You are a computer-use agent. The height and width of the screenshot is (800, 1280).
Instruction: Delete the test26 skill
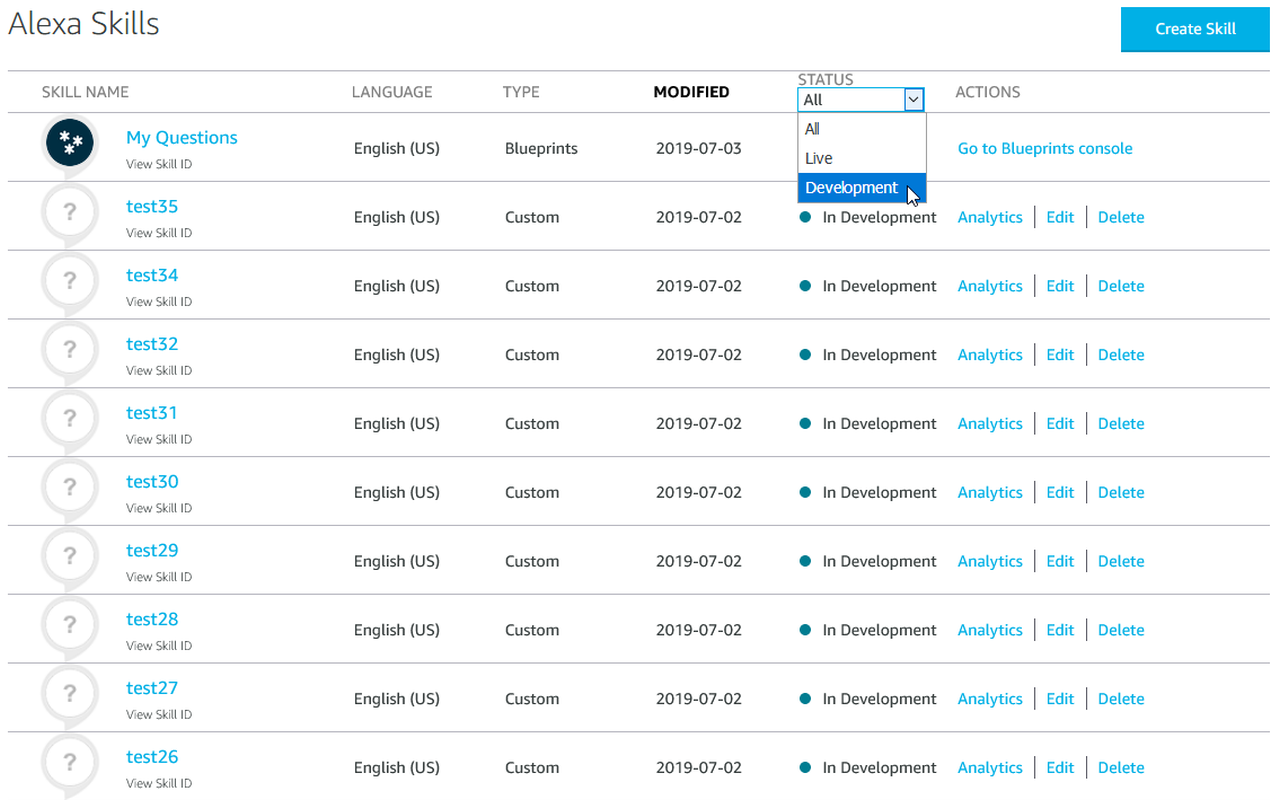tap(1121, 768)
